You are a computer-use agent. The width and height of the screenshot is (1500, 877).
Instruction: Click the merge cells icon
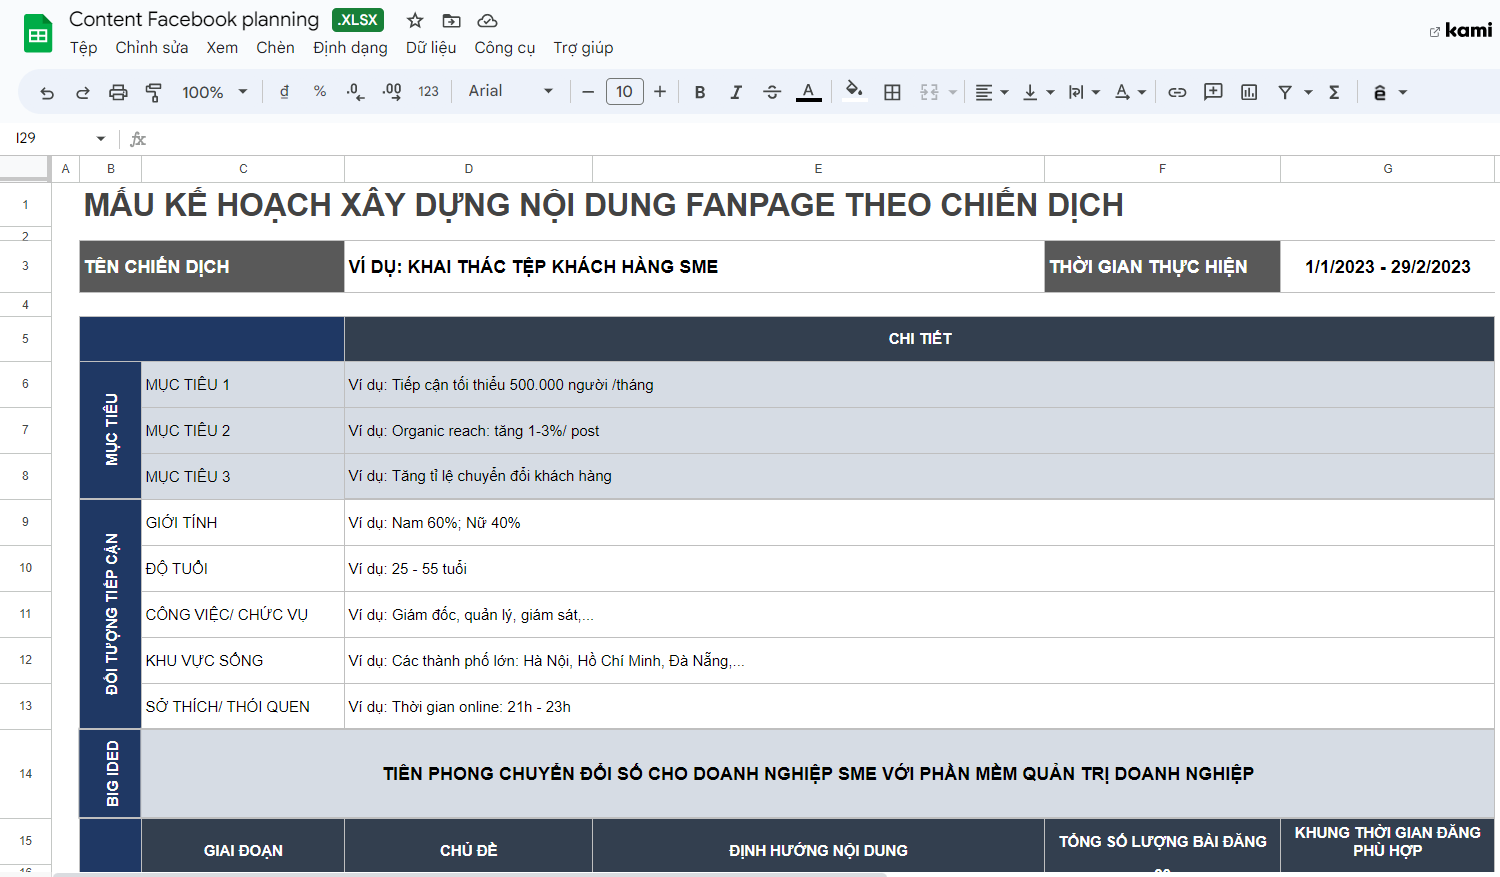929,92
